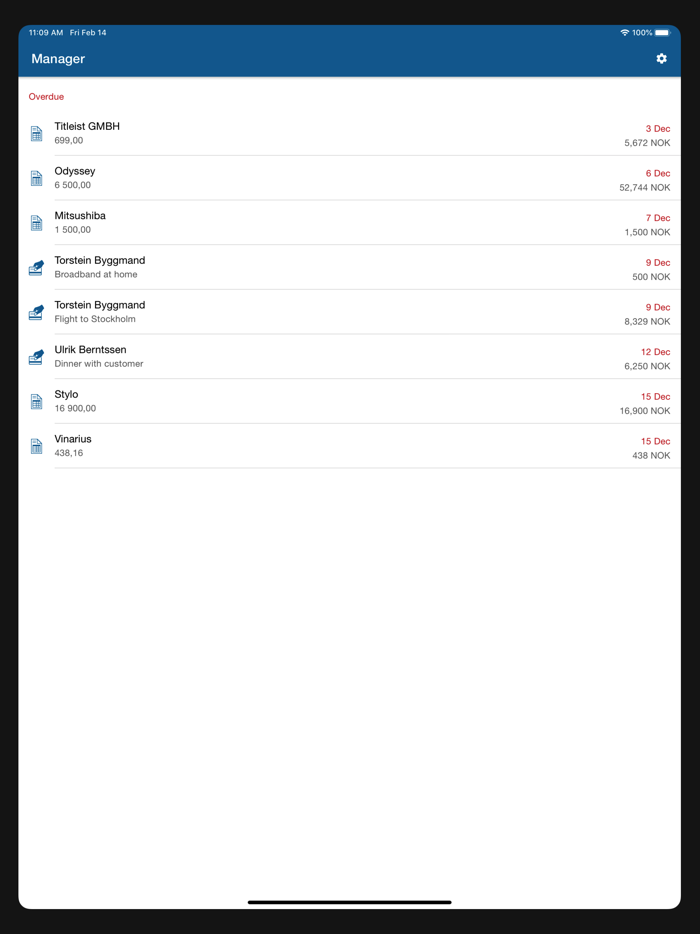Open the Settings gear in the toolbar
This screenshot has height=934, width=700.
coord(661,58)
